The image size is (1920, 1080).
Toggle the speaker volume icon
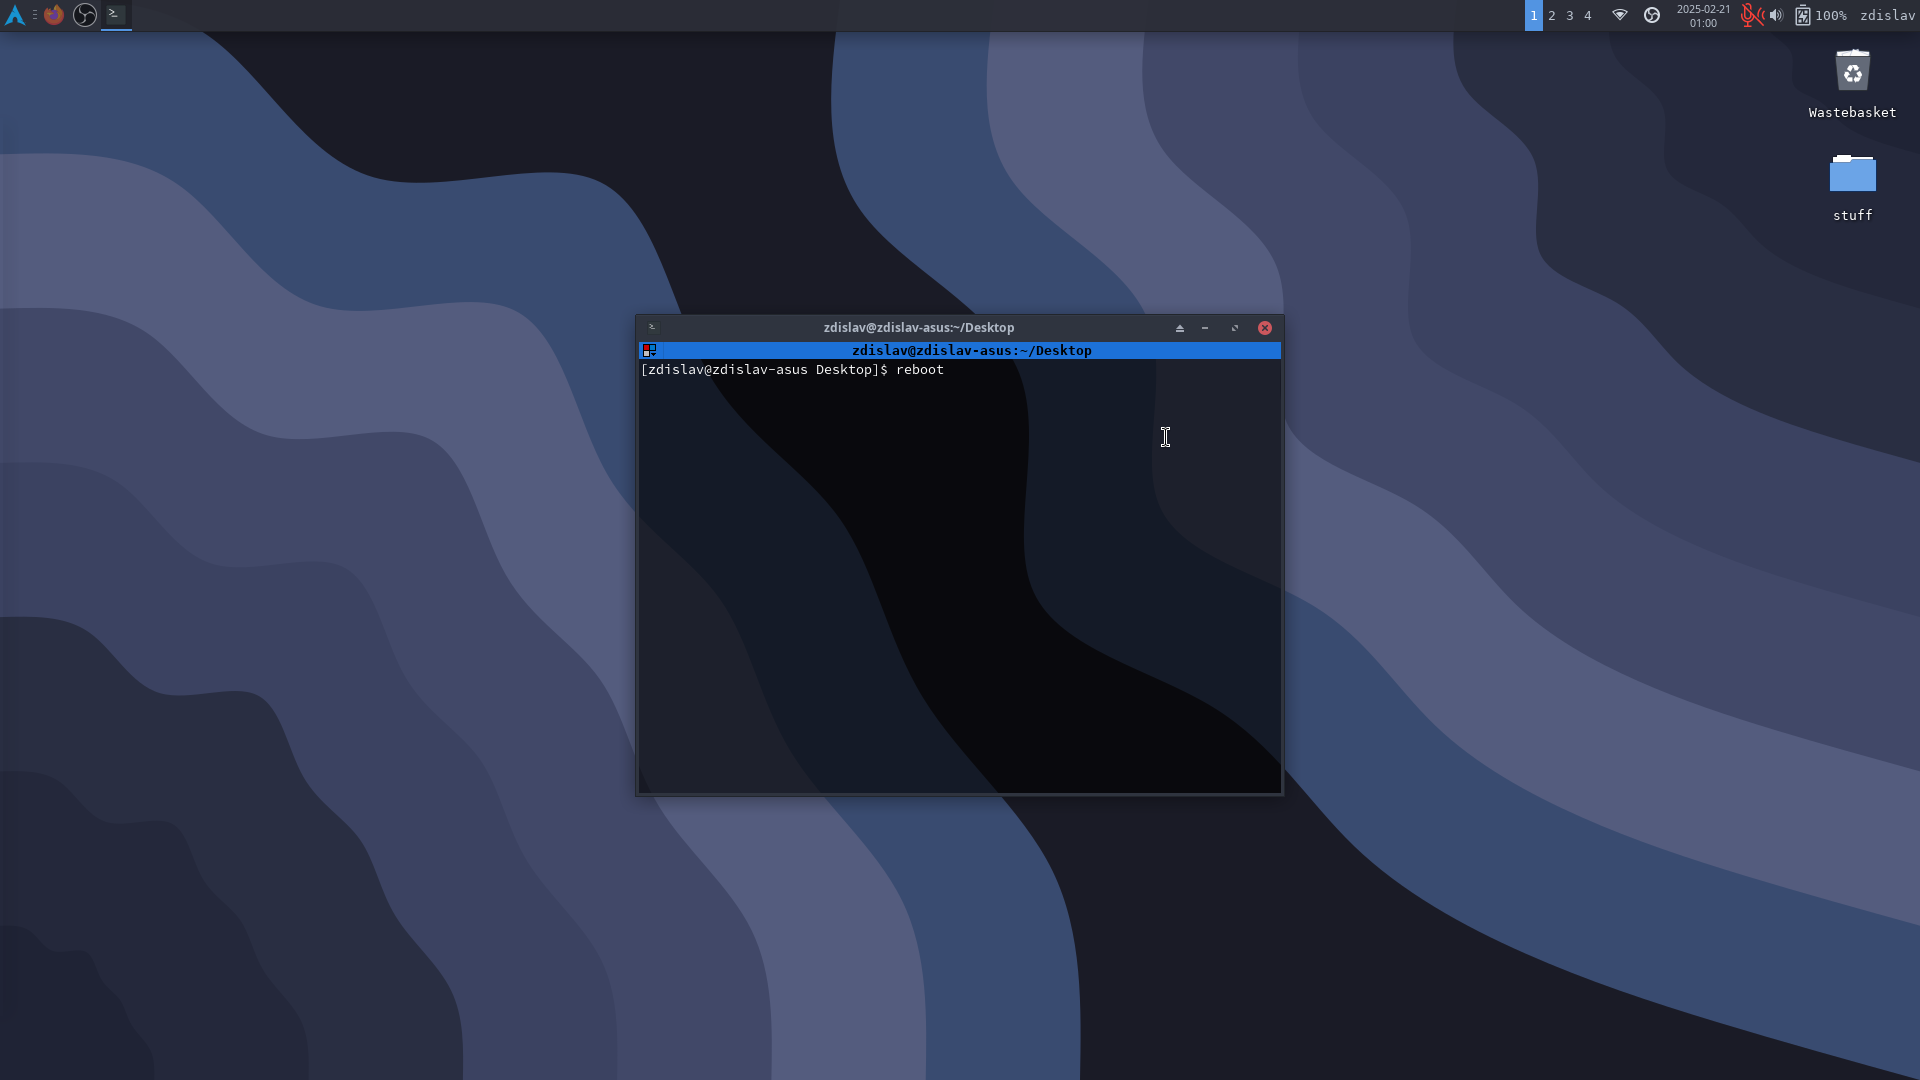(1776, 15)
